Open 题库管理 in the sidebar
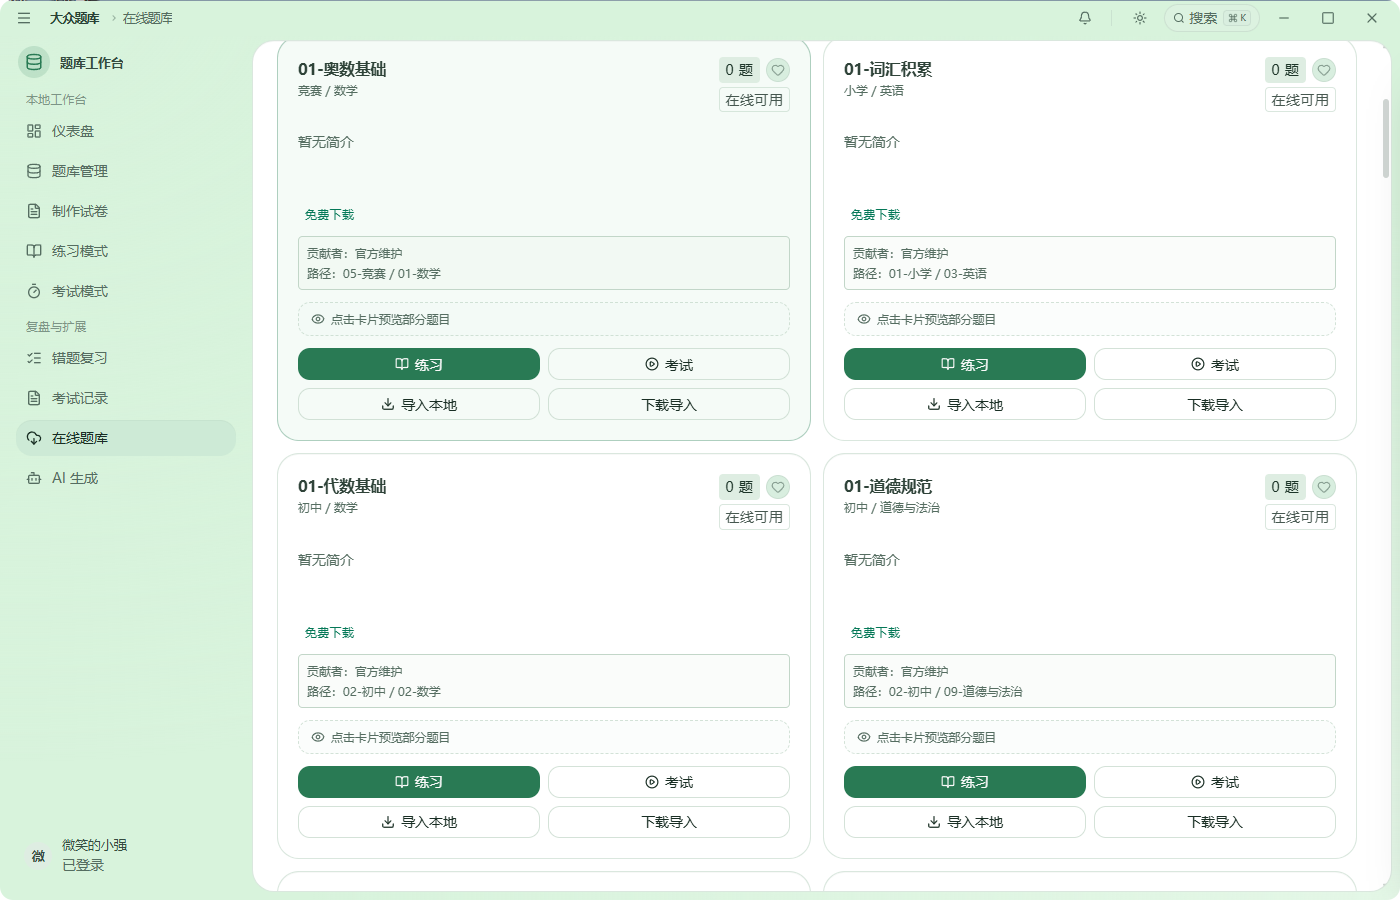Image resolution: width=1400 pixels, height=900 pixels. (x=126, y=171)
